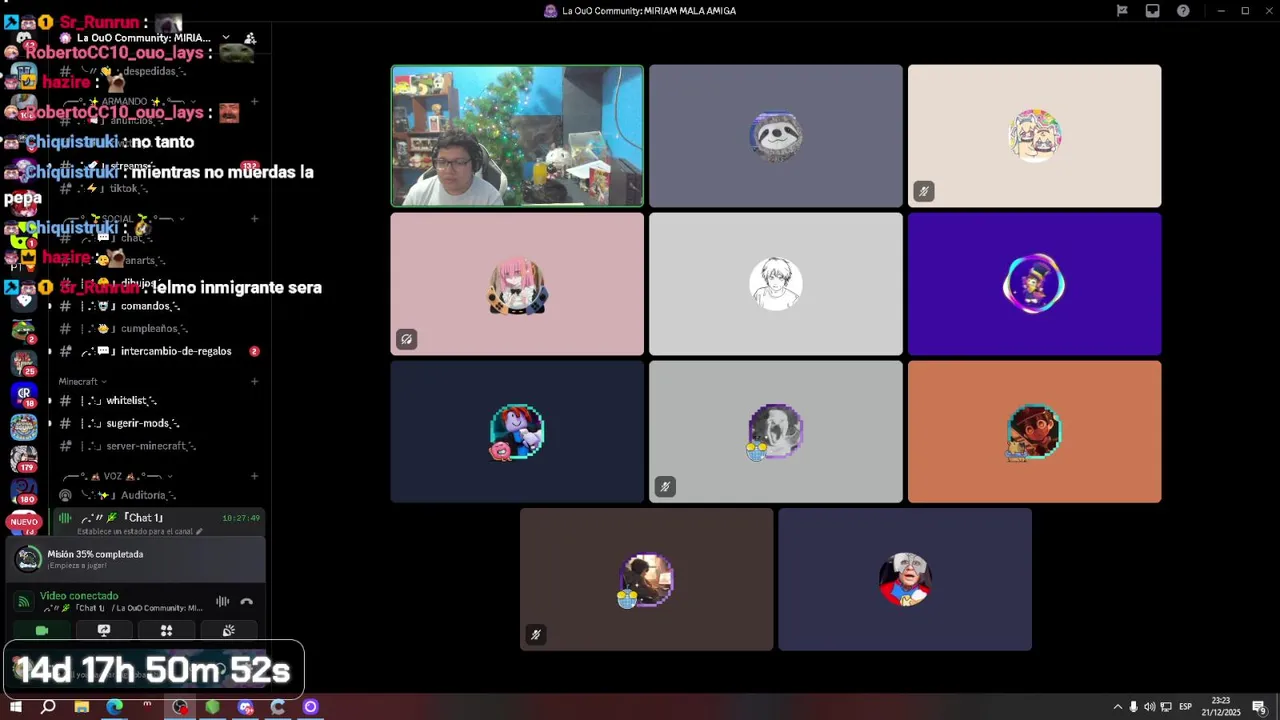Toggle noise suppression waveform icon
Screen dimensions: 1280x720
click(x=222, y=601)
